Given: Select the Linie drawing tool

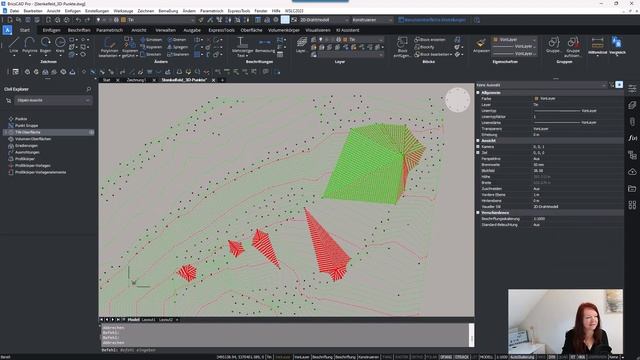Looking at the screenshot, I should tap(13, 45).
